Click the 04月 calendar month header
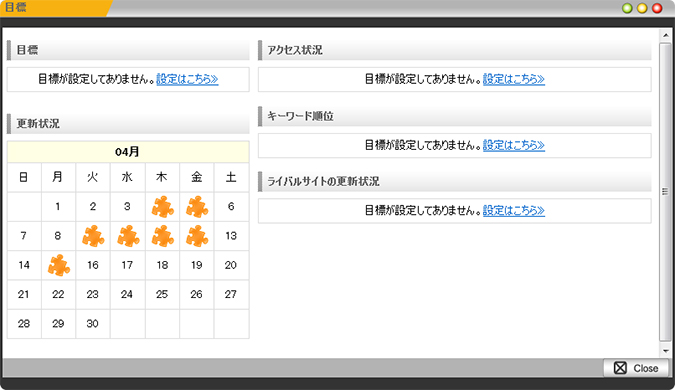 pyautogui.click(x=128, y=152)
